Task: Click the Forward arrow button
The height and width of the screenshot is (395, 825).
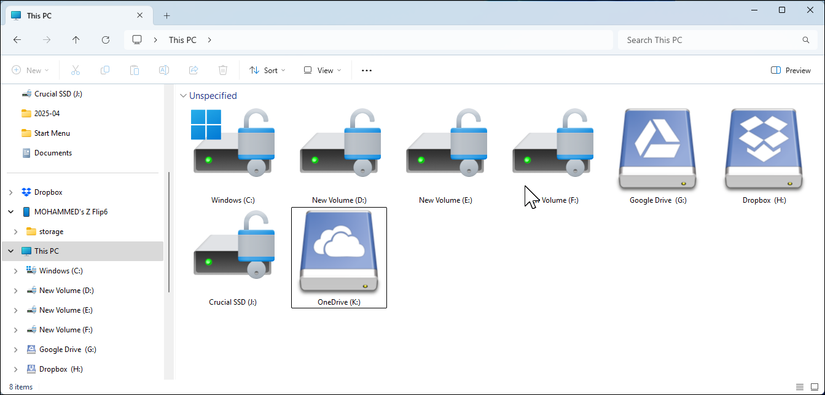Action: (x=46, y=40)
